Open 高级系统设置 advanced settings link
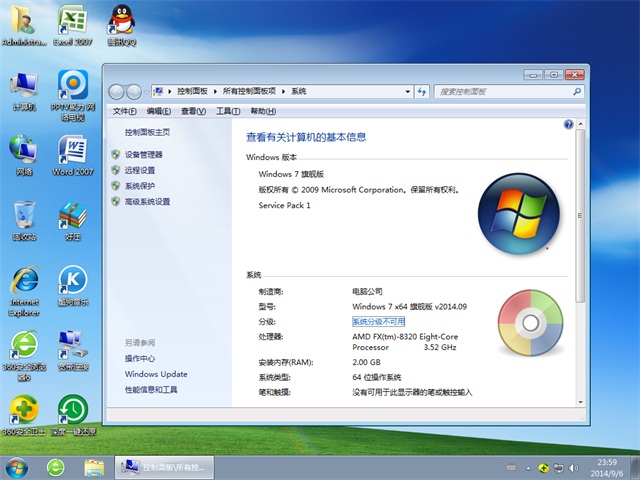This screenshot has height=480, width=640. pyautogui.click(x=147, y=201)
